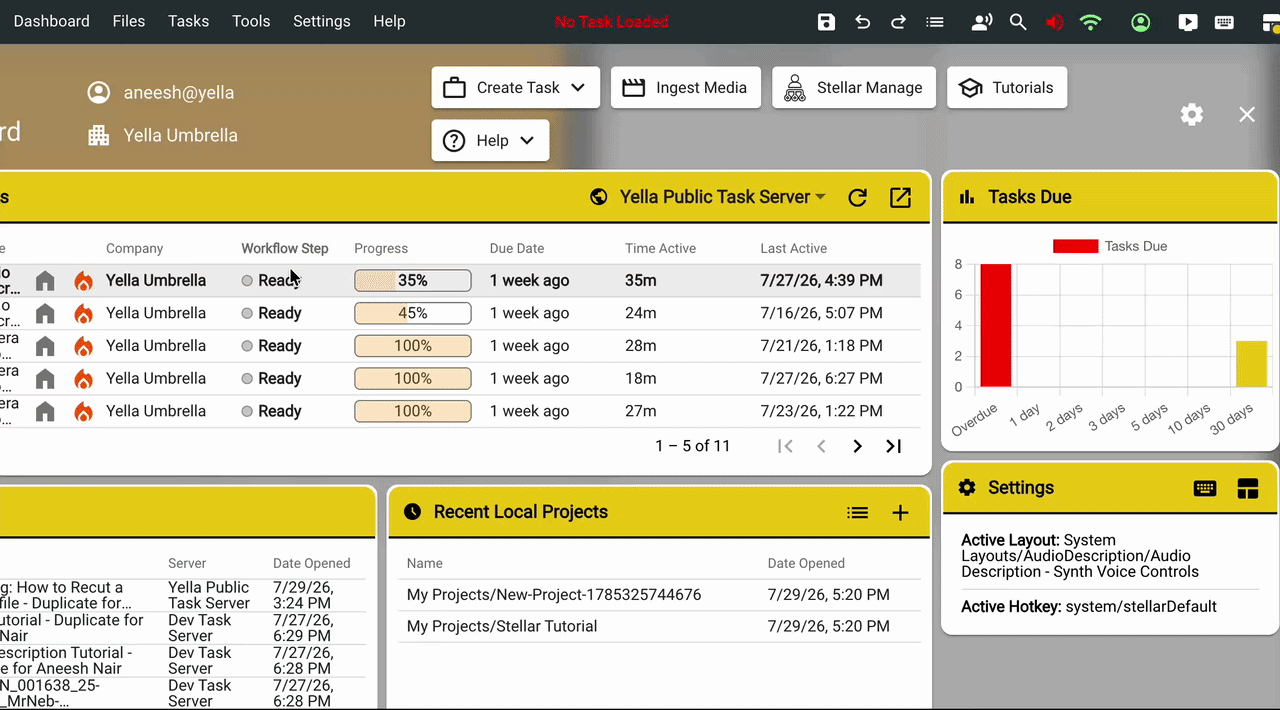Click the layout grid icon in Settings panel
The height and width of the screenshot is (710, 1280).
coord(1247,488)
